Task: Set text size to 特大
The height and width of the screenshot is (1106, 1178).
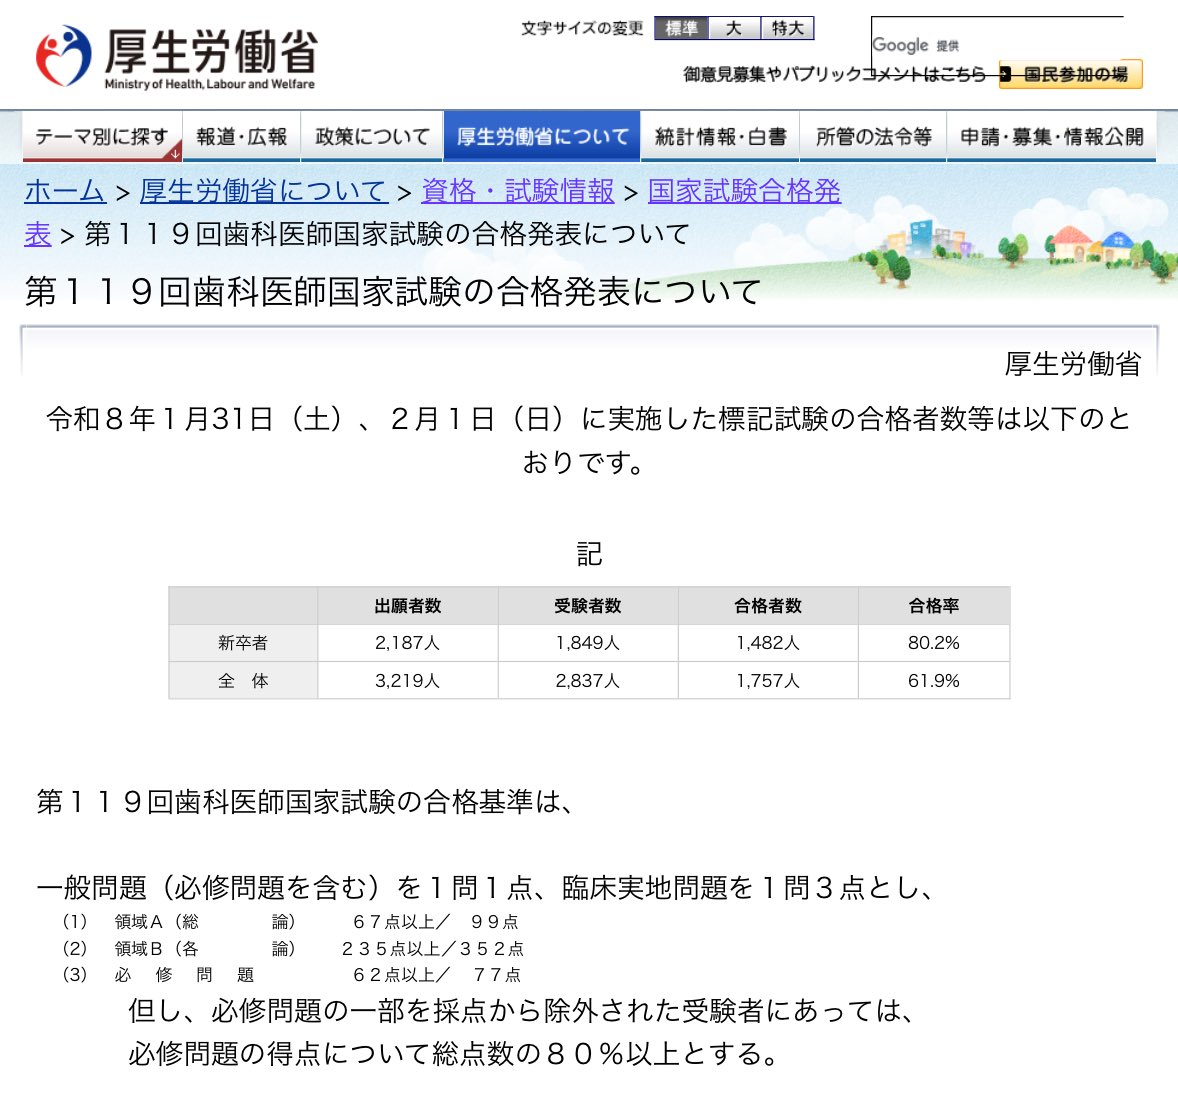Action: pyautogui.click(x=787, y=29)
